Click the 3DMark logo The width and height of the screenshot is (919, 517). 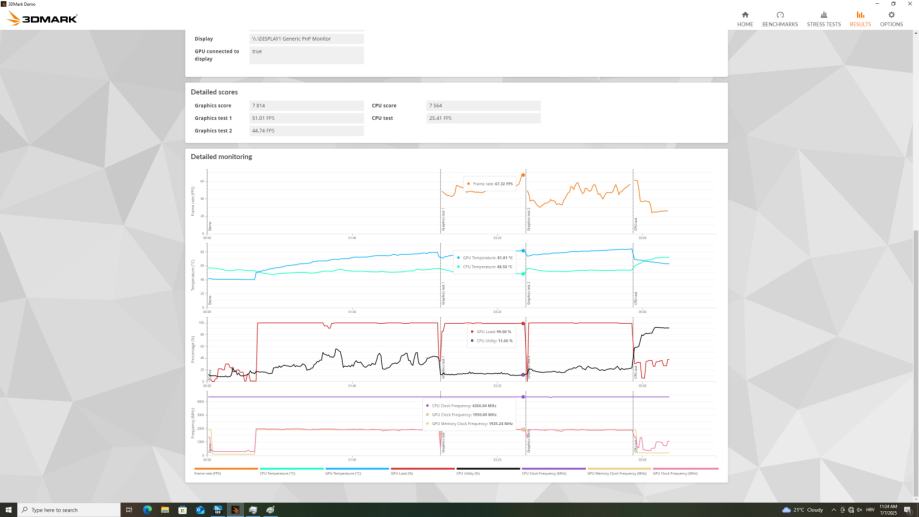[42, 19]
